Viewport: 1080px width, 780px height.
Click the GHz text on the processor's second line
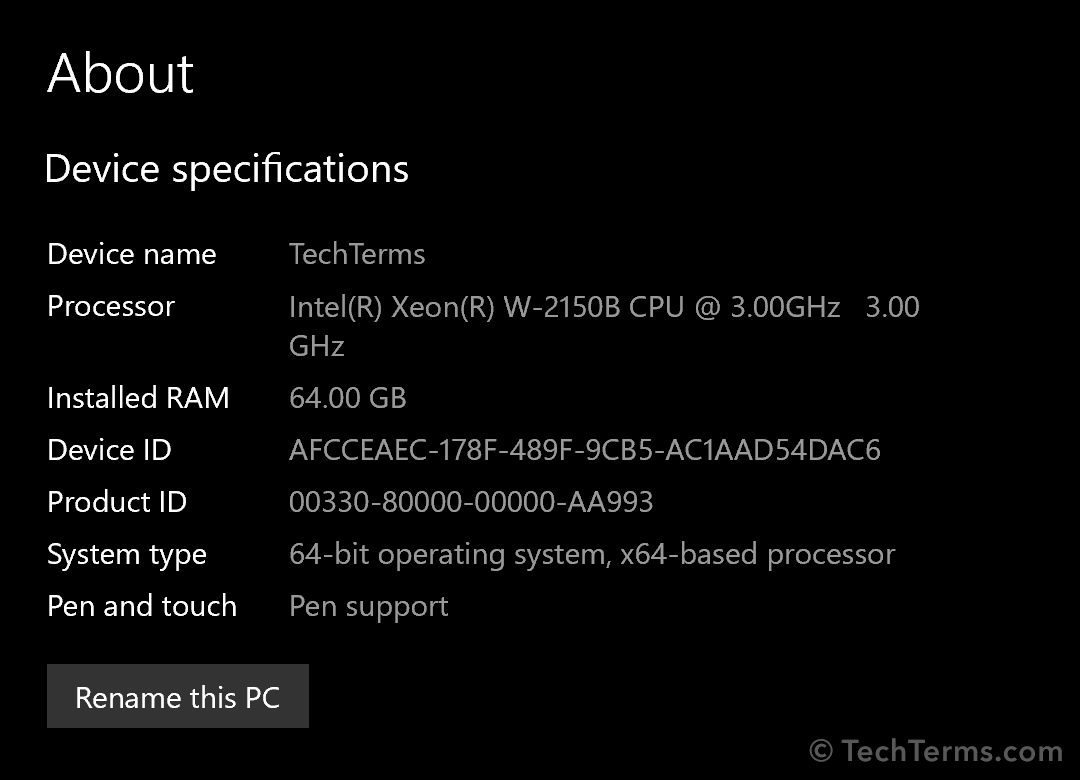point(317,346)
